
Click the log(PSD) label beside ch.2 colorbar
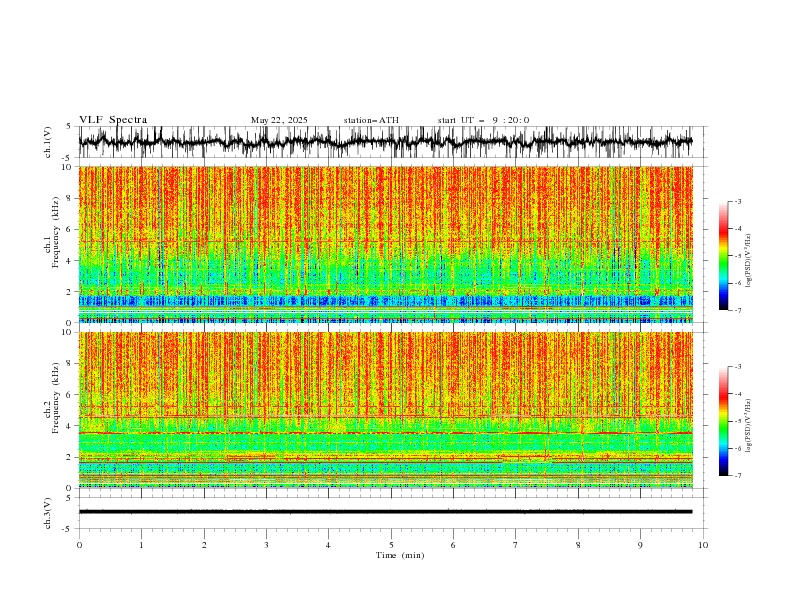point(749,426)
